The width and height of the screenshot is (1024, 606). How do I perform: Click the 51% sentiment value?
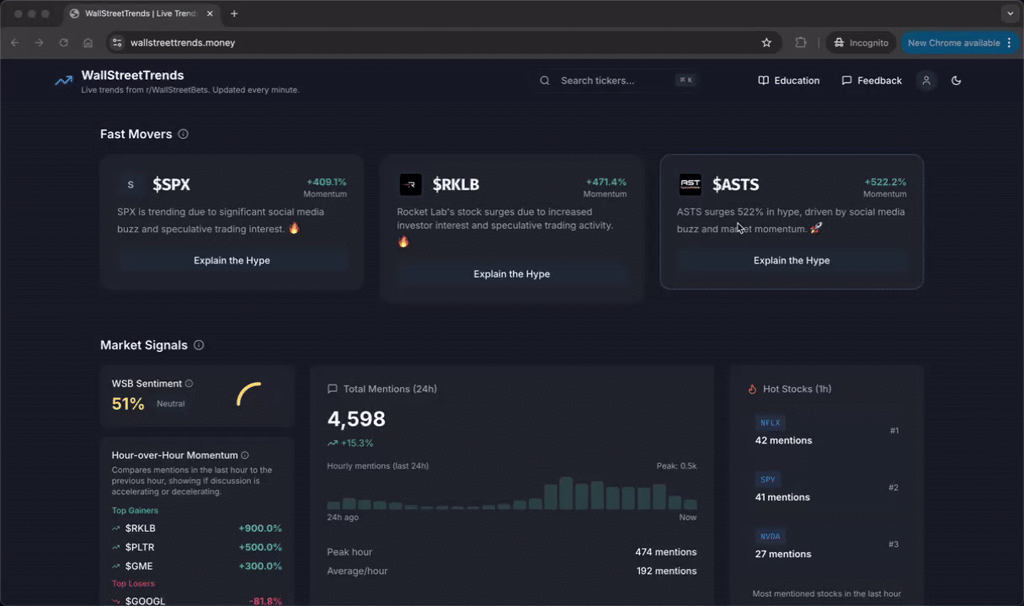pyautogui.click(x=128, y=404)
